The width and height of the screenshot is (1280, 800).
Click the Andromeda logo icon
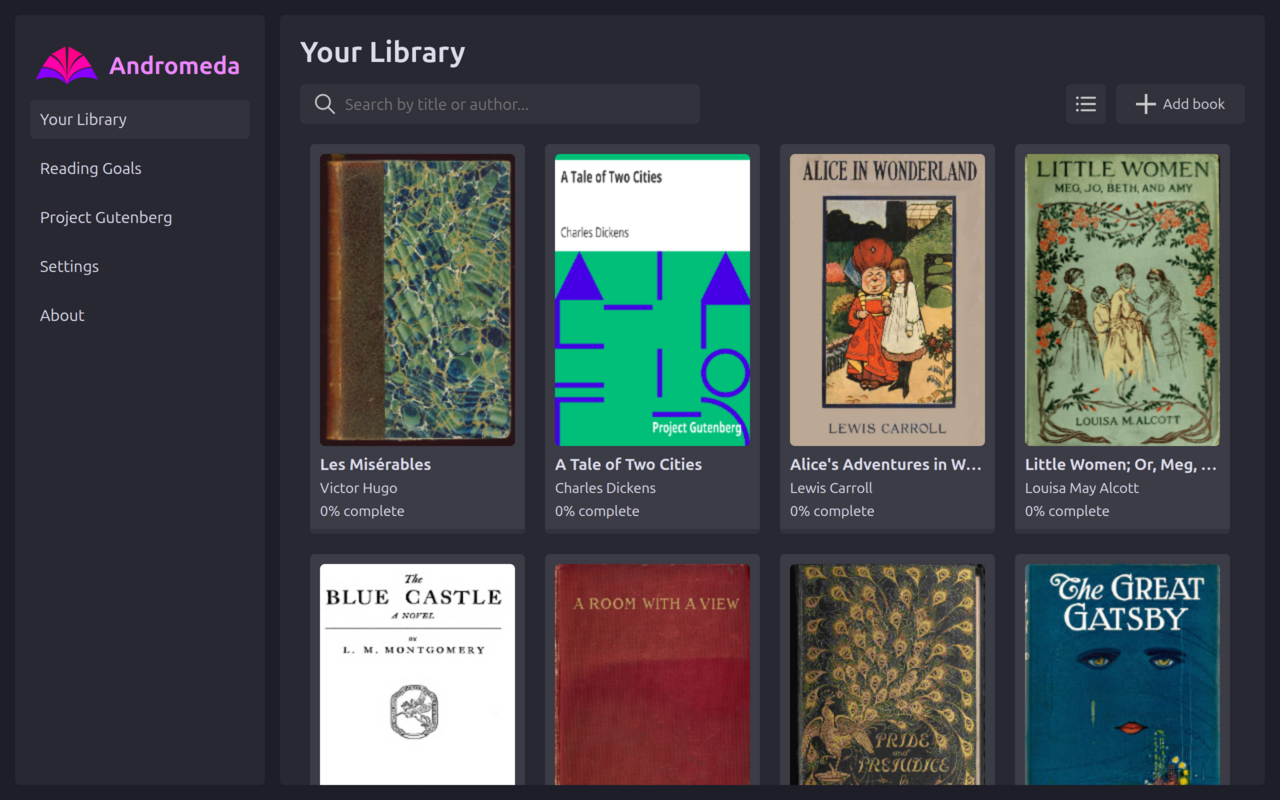[x=66, y=63]
